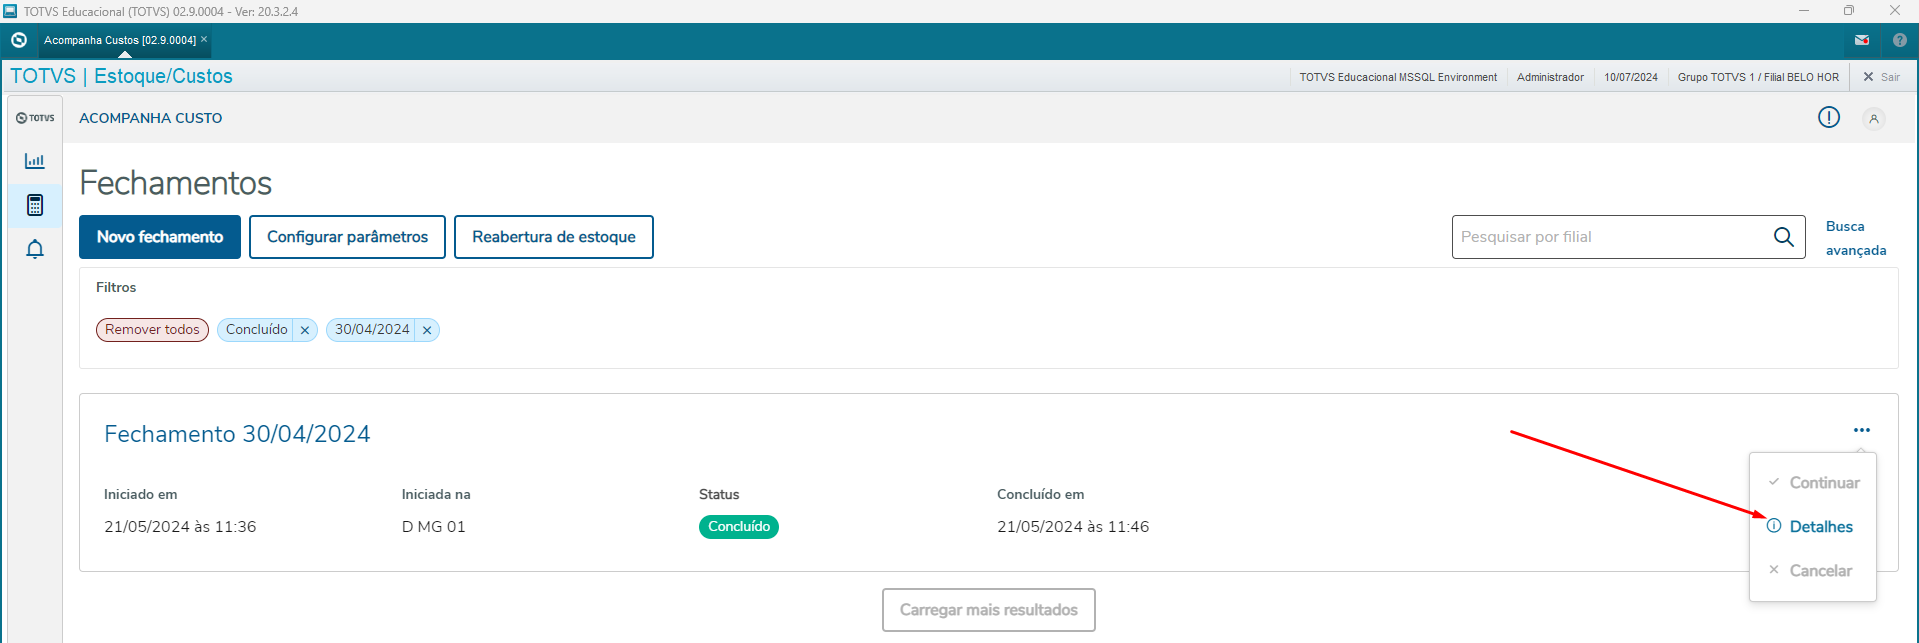This screenshot has height=643, width=1919.
Task: Click the D MG 01 value
Action: click(434, 527)
